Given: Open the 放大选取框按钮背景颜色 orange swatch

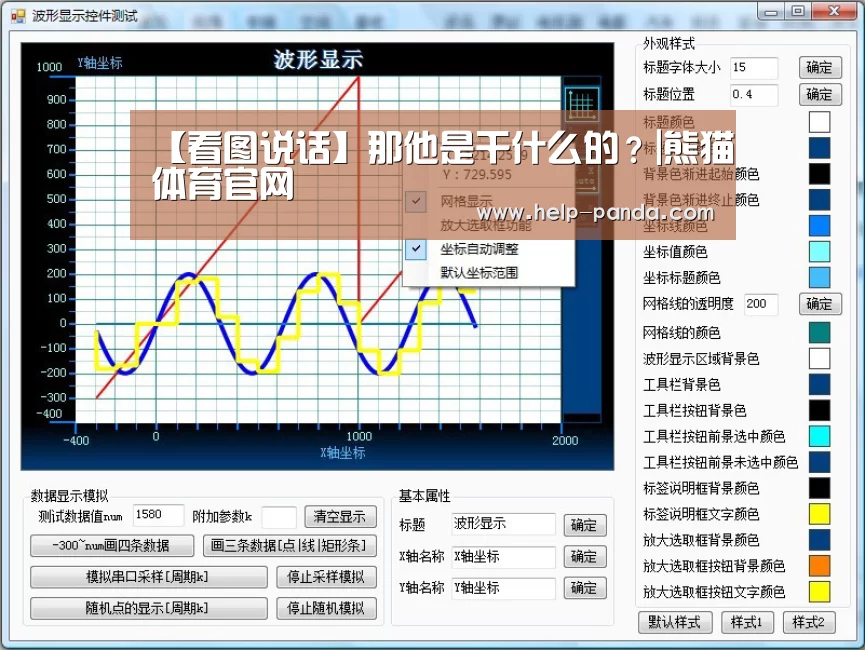Looking at the screenshot, I should (820, 566).
